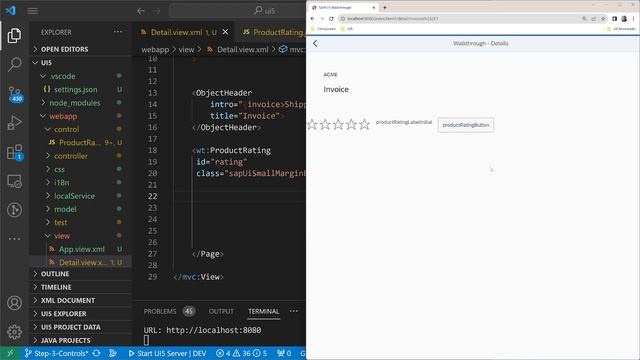Open the Extensions view in activity bar
640x360 pixels.
pos(15,152)
